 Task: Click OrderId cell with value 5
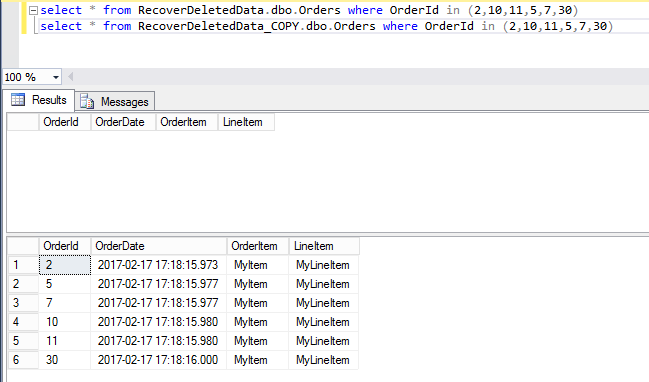[x=65, y=284]
